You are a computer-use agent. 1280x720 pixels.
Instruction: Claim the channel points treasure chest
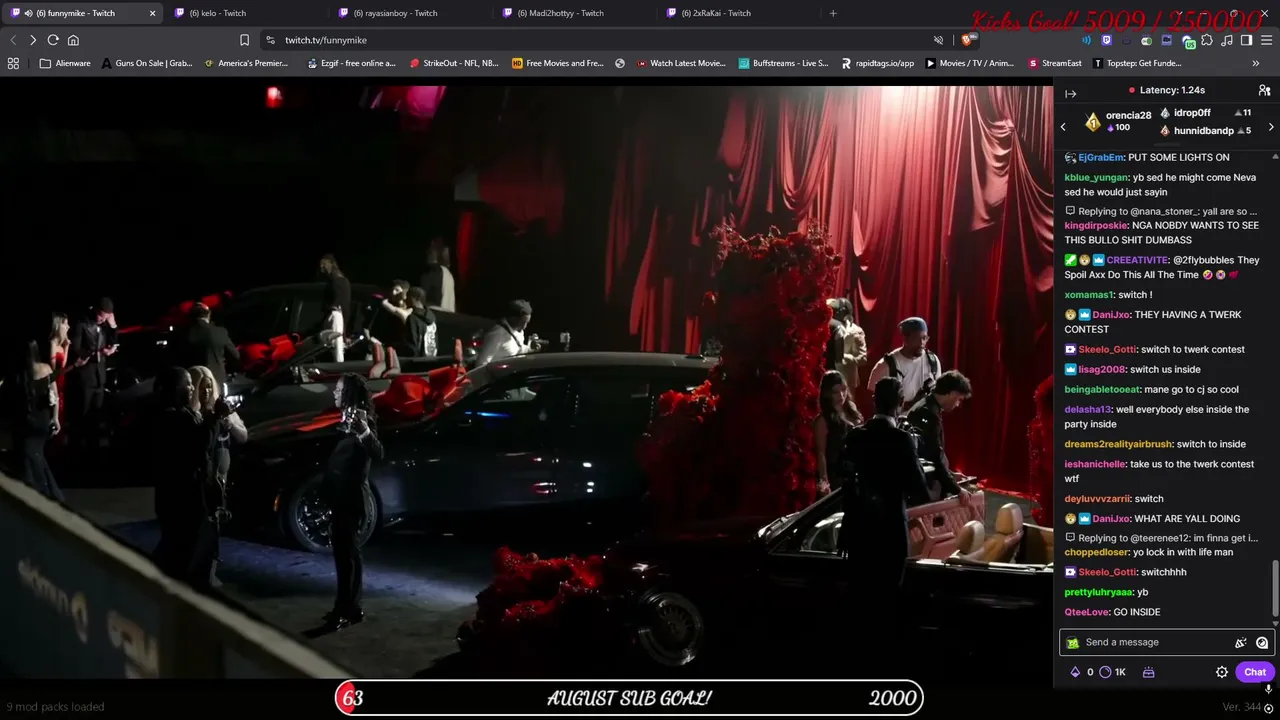[1148, 672]
